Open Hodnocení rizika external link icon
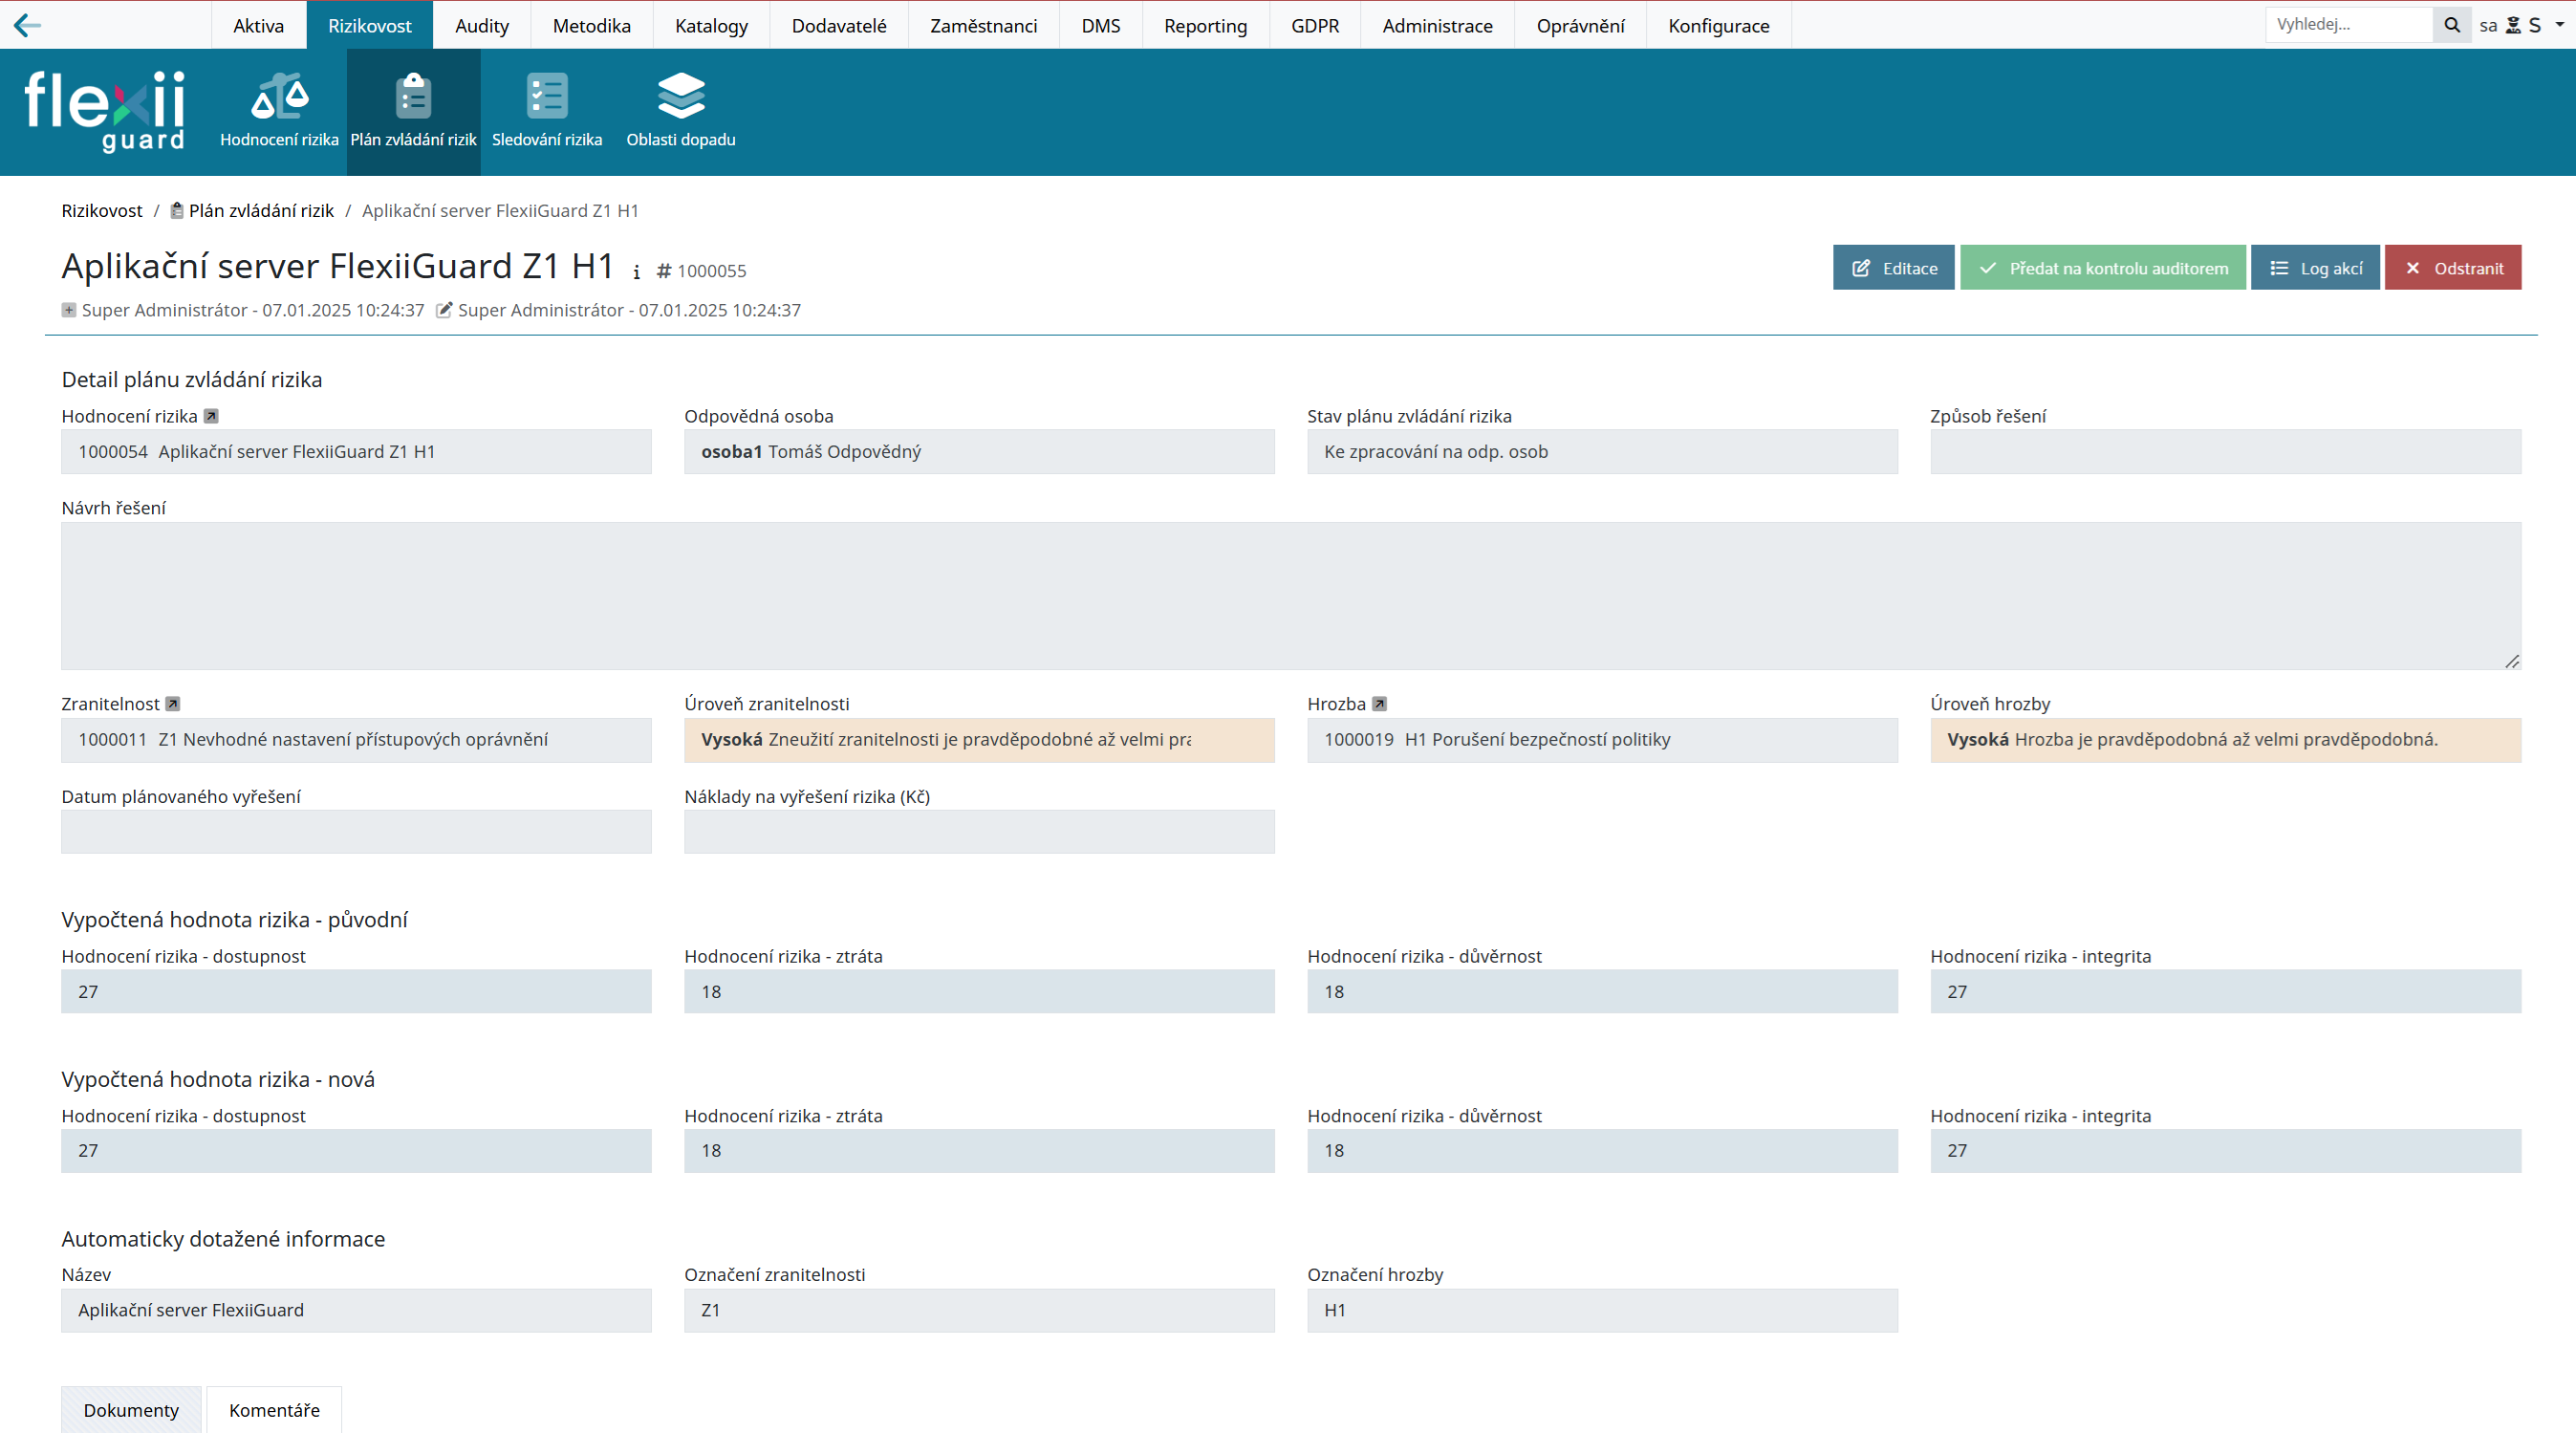Viewport: 2576px width, 1433px height. [211, 416]
